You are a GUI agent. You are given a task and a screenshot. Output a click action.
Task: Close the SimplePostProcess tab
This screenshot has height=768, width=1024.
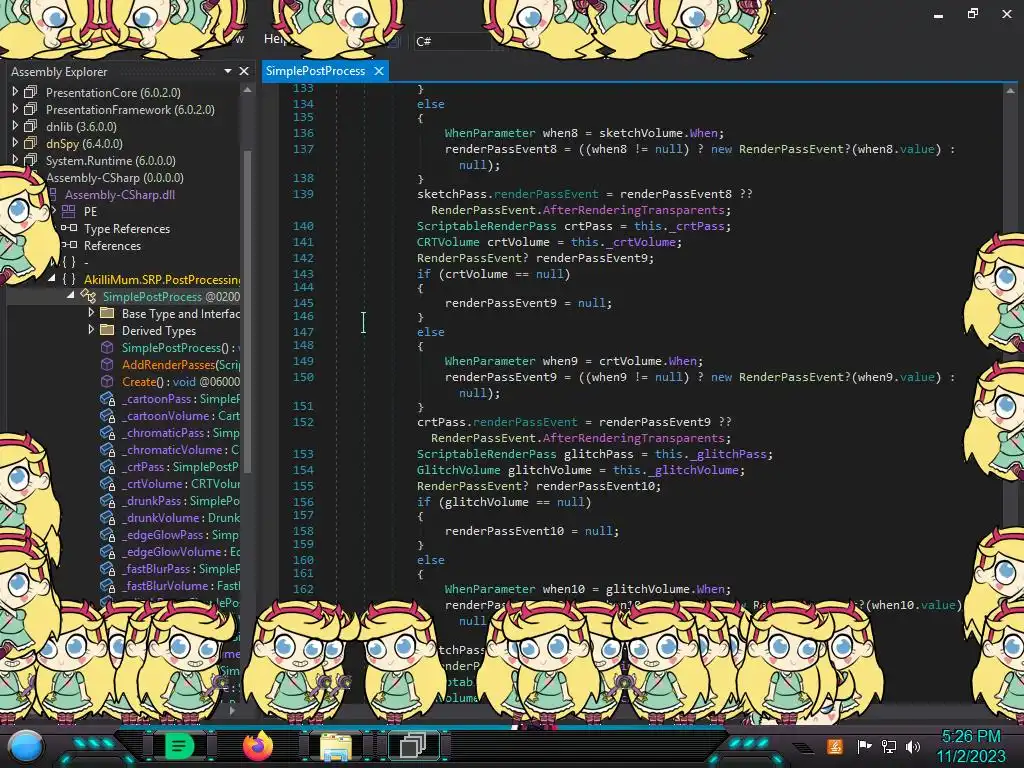pyautogui.click(x=379, y=71)
